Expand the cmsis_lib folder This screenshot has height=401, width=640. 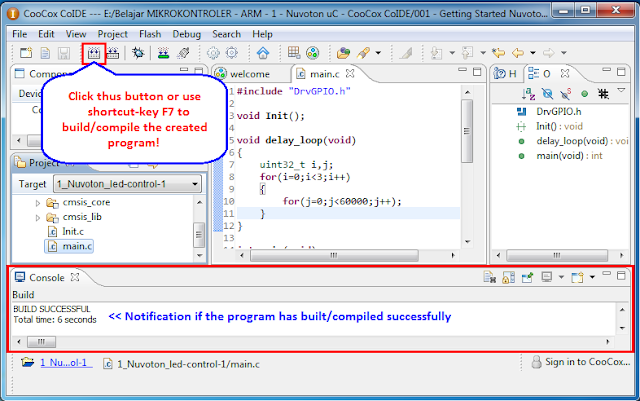[x=38, y=218]
